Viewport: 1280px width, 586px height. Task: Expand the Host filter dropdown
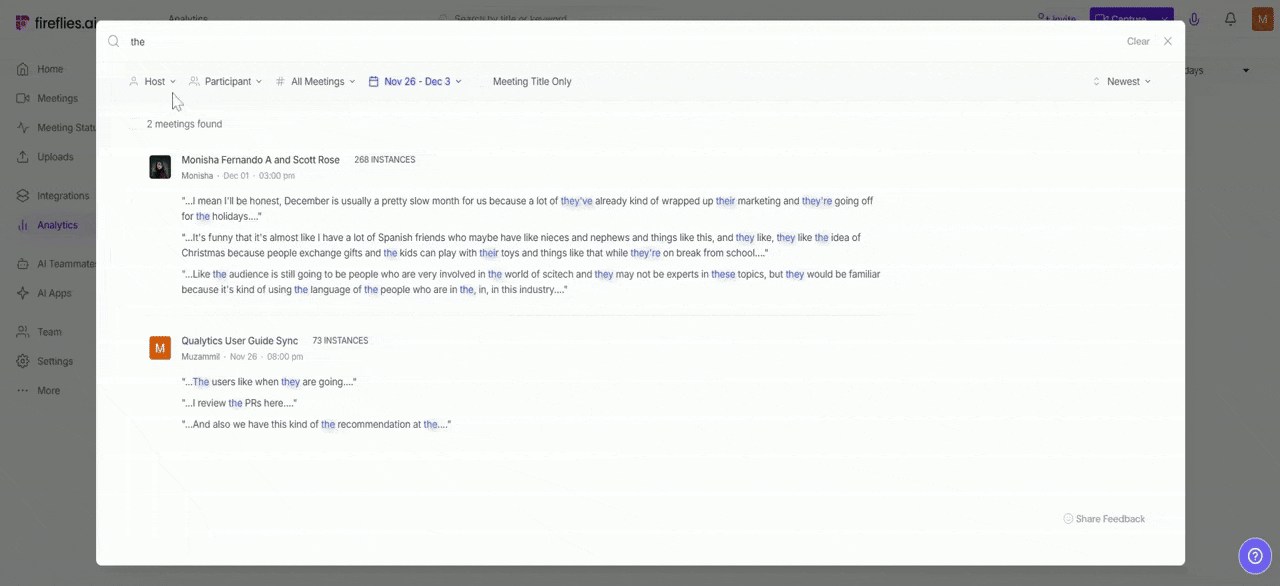tap(154, 81)
